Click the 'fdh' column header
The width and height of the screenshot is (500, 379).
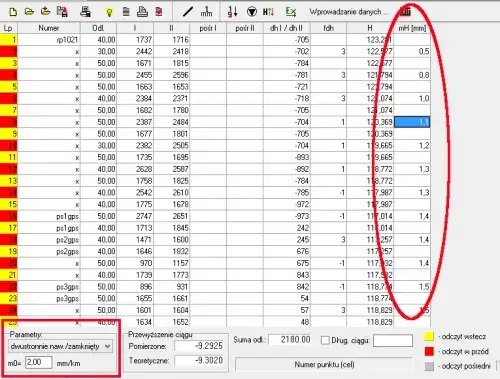click(328, 28)
